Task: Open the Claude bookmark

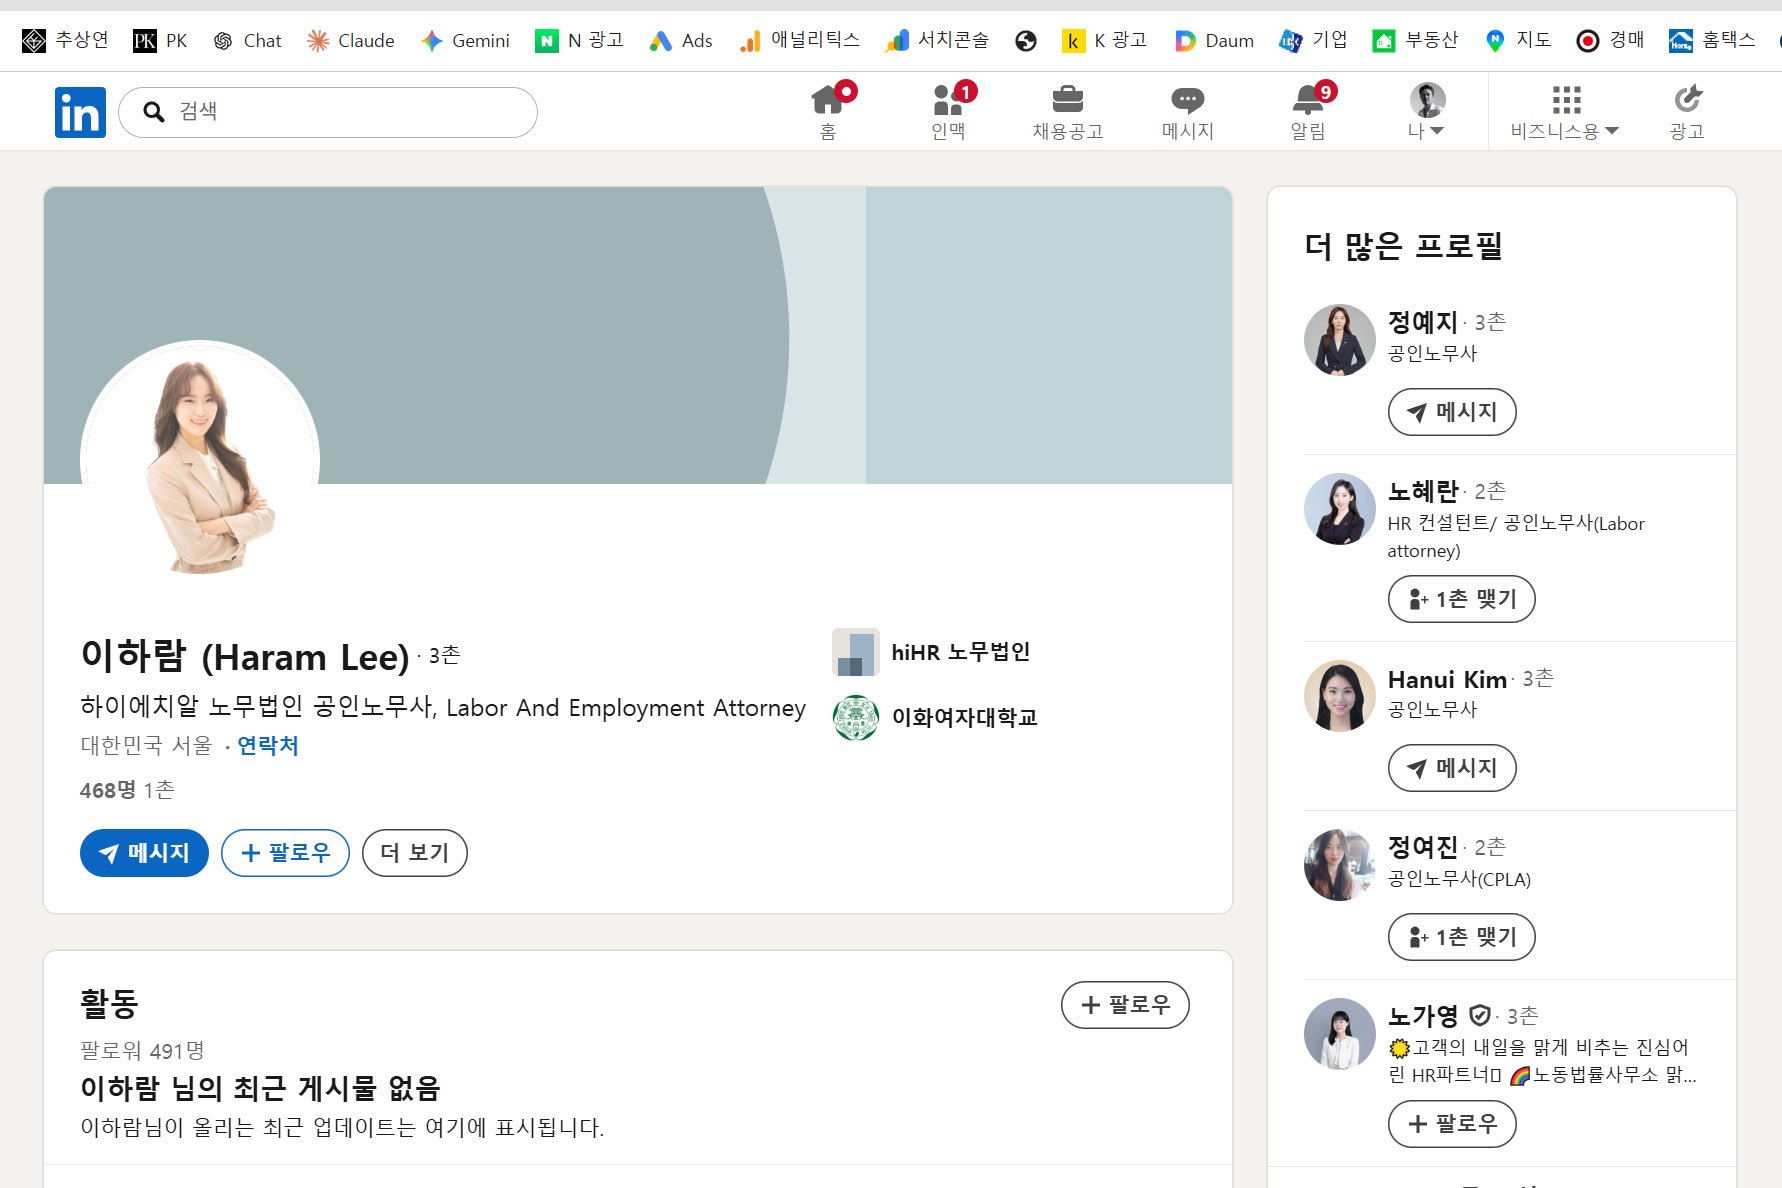Action: pyautogui.click(x=350, y=40)
